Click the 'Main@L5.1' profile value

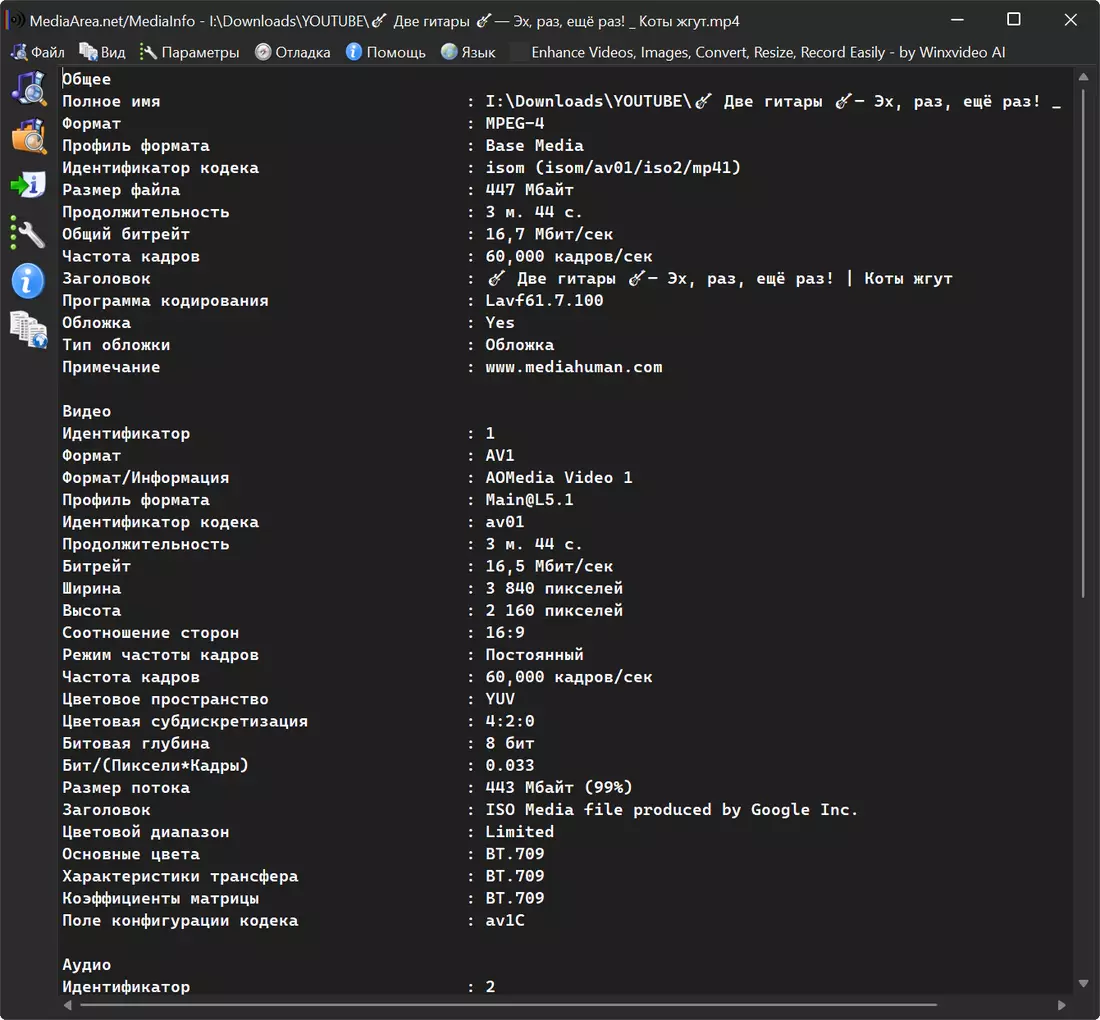(x=530, y=499)
